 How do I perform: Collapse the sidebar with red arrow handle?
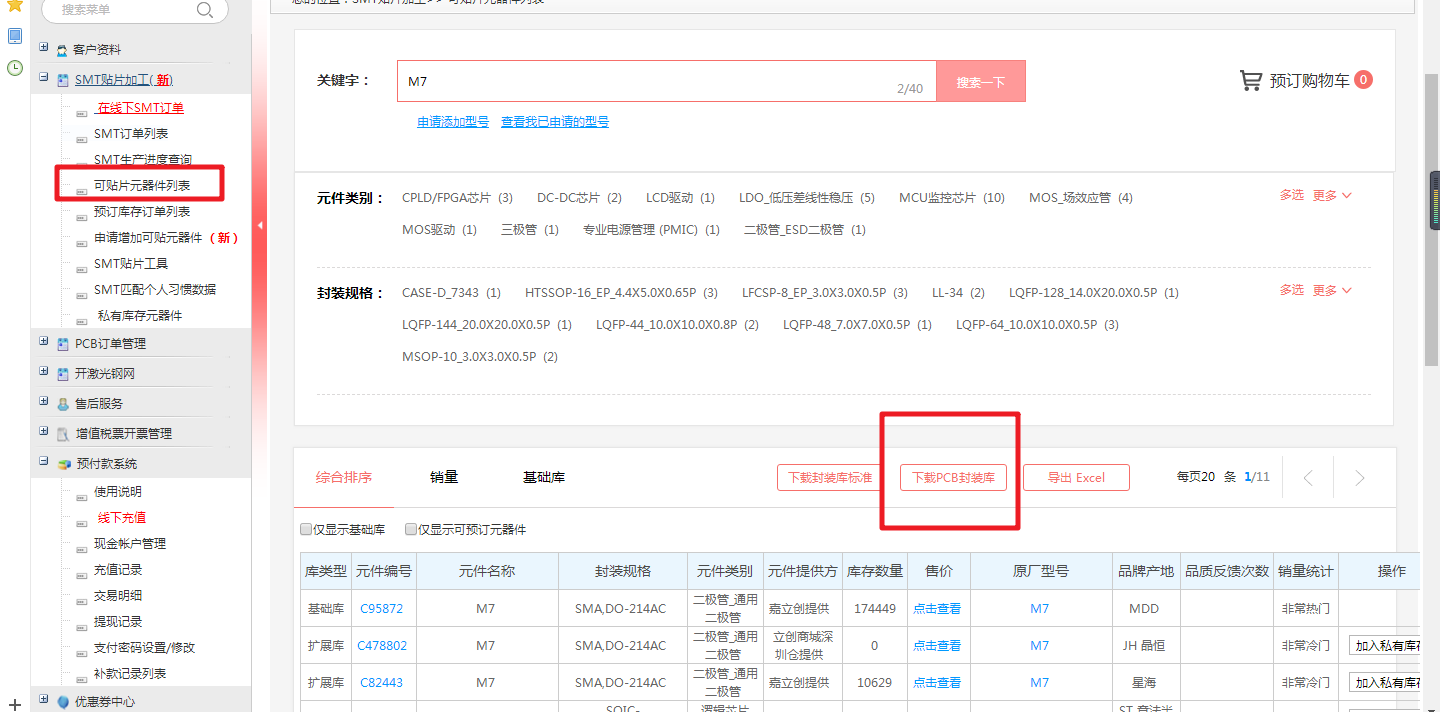[x=260, y=226]
